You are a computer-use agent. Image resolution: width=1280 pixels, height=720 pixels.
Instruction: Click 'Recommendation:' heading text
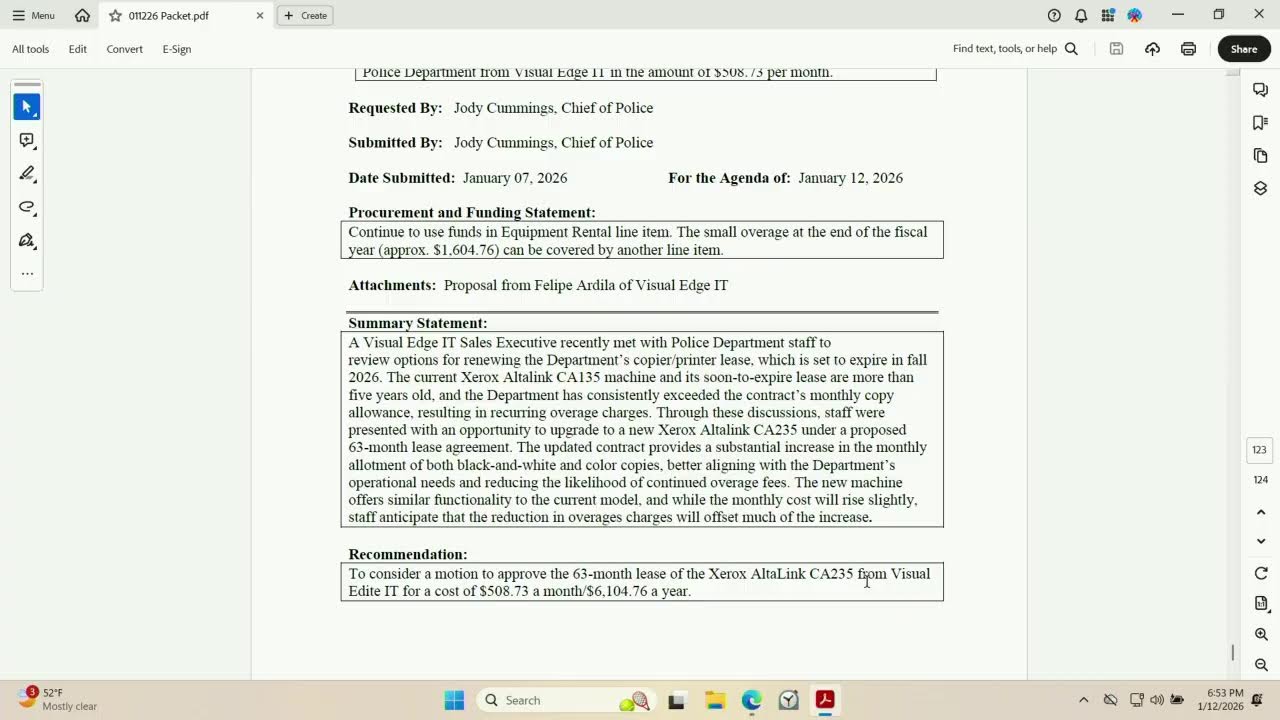[408, 554]
